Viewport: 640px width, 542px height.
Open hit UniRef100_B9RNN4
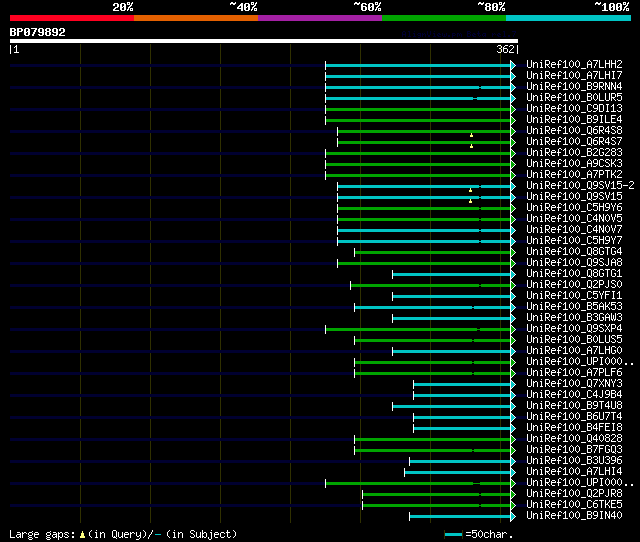(574, 86)
